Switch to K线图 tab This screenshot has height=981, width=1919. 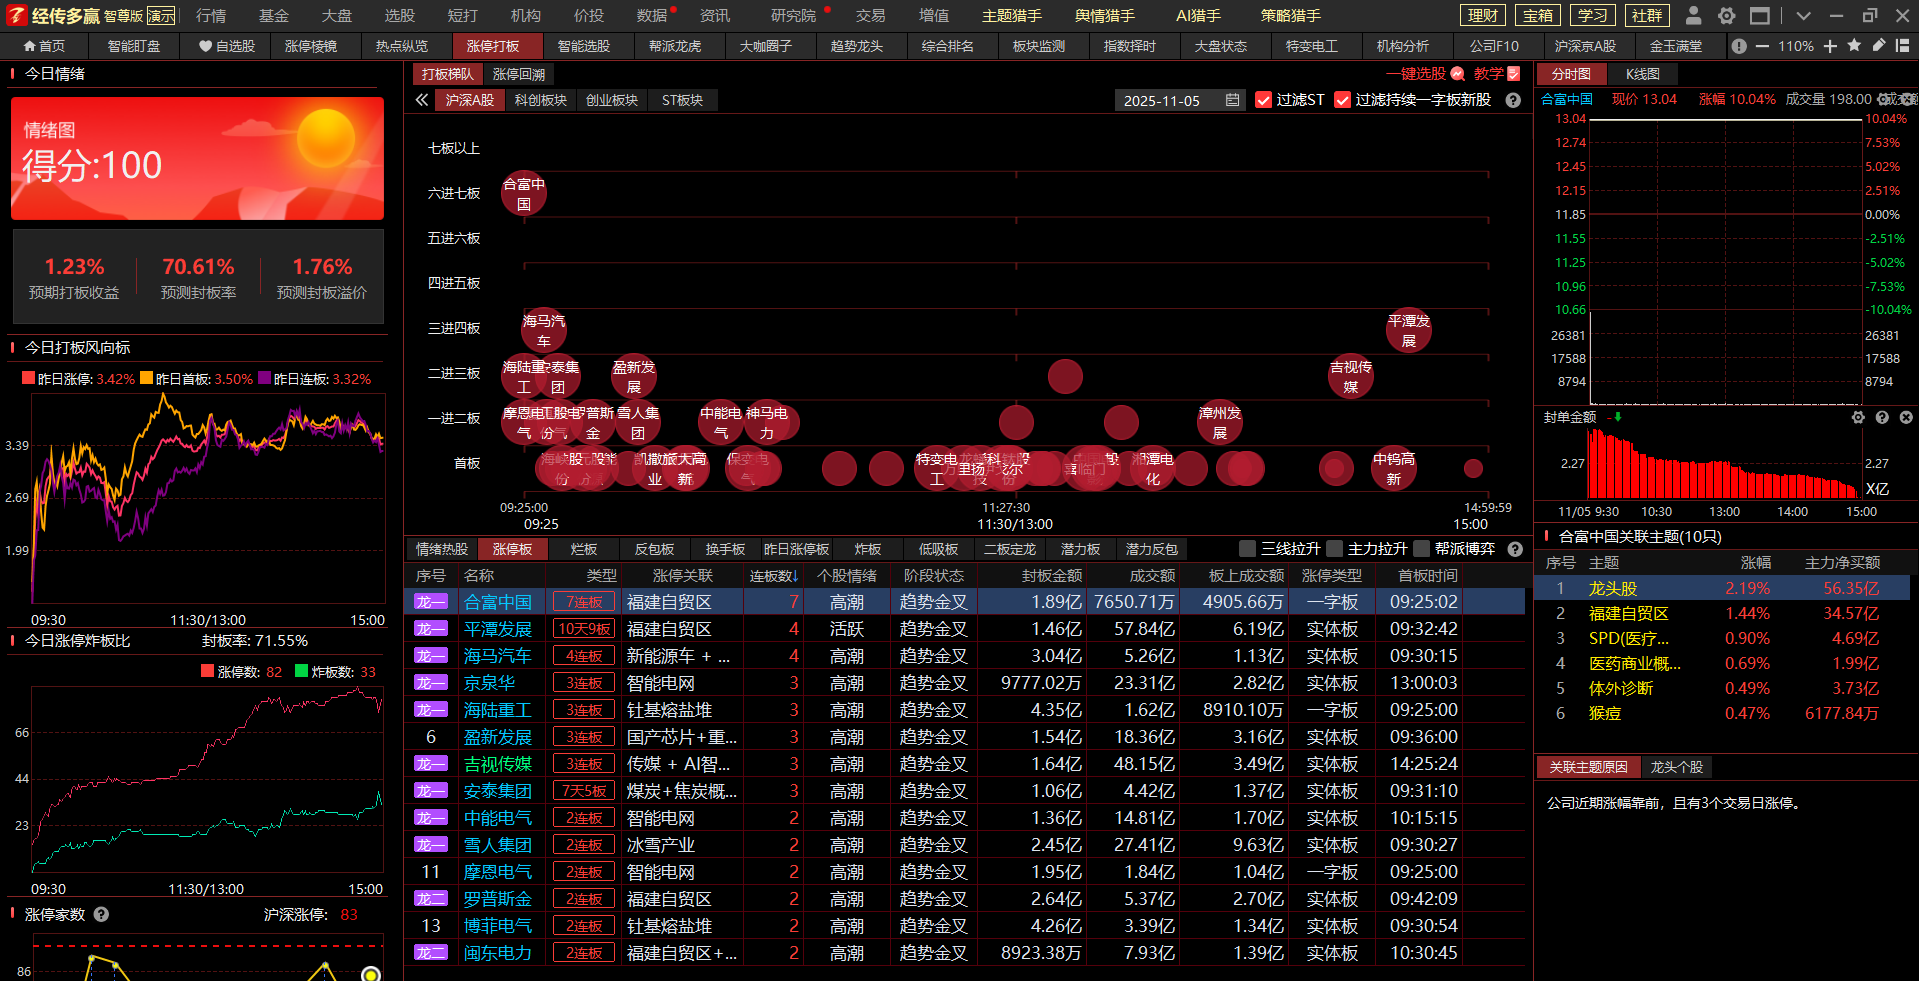(x=1642, y=74)
